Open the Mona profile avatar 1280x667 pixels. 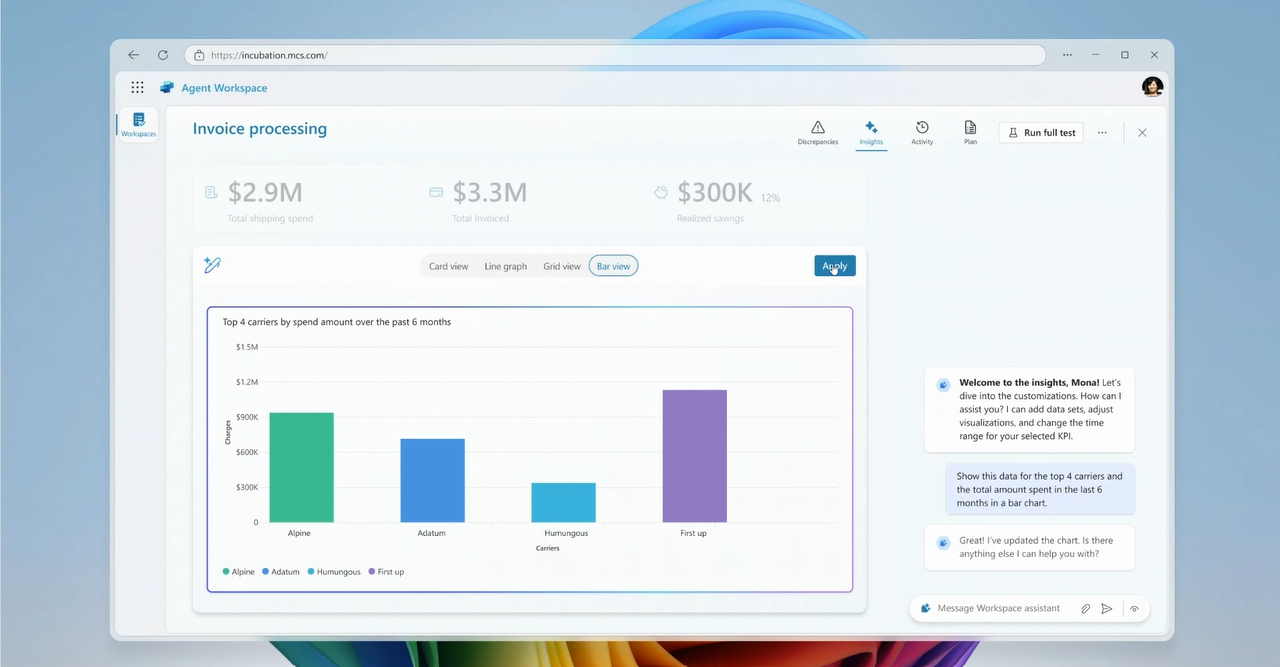pos(1152,87)
